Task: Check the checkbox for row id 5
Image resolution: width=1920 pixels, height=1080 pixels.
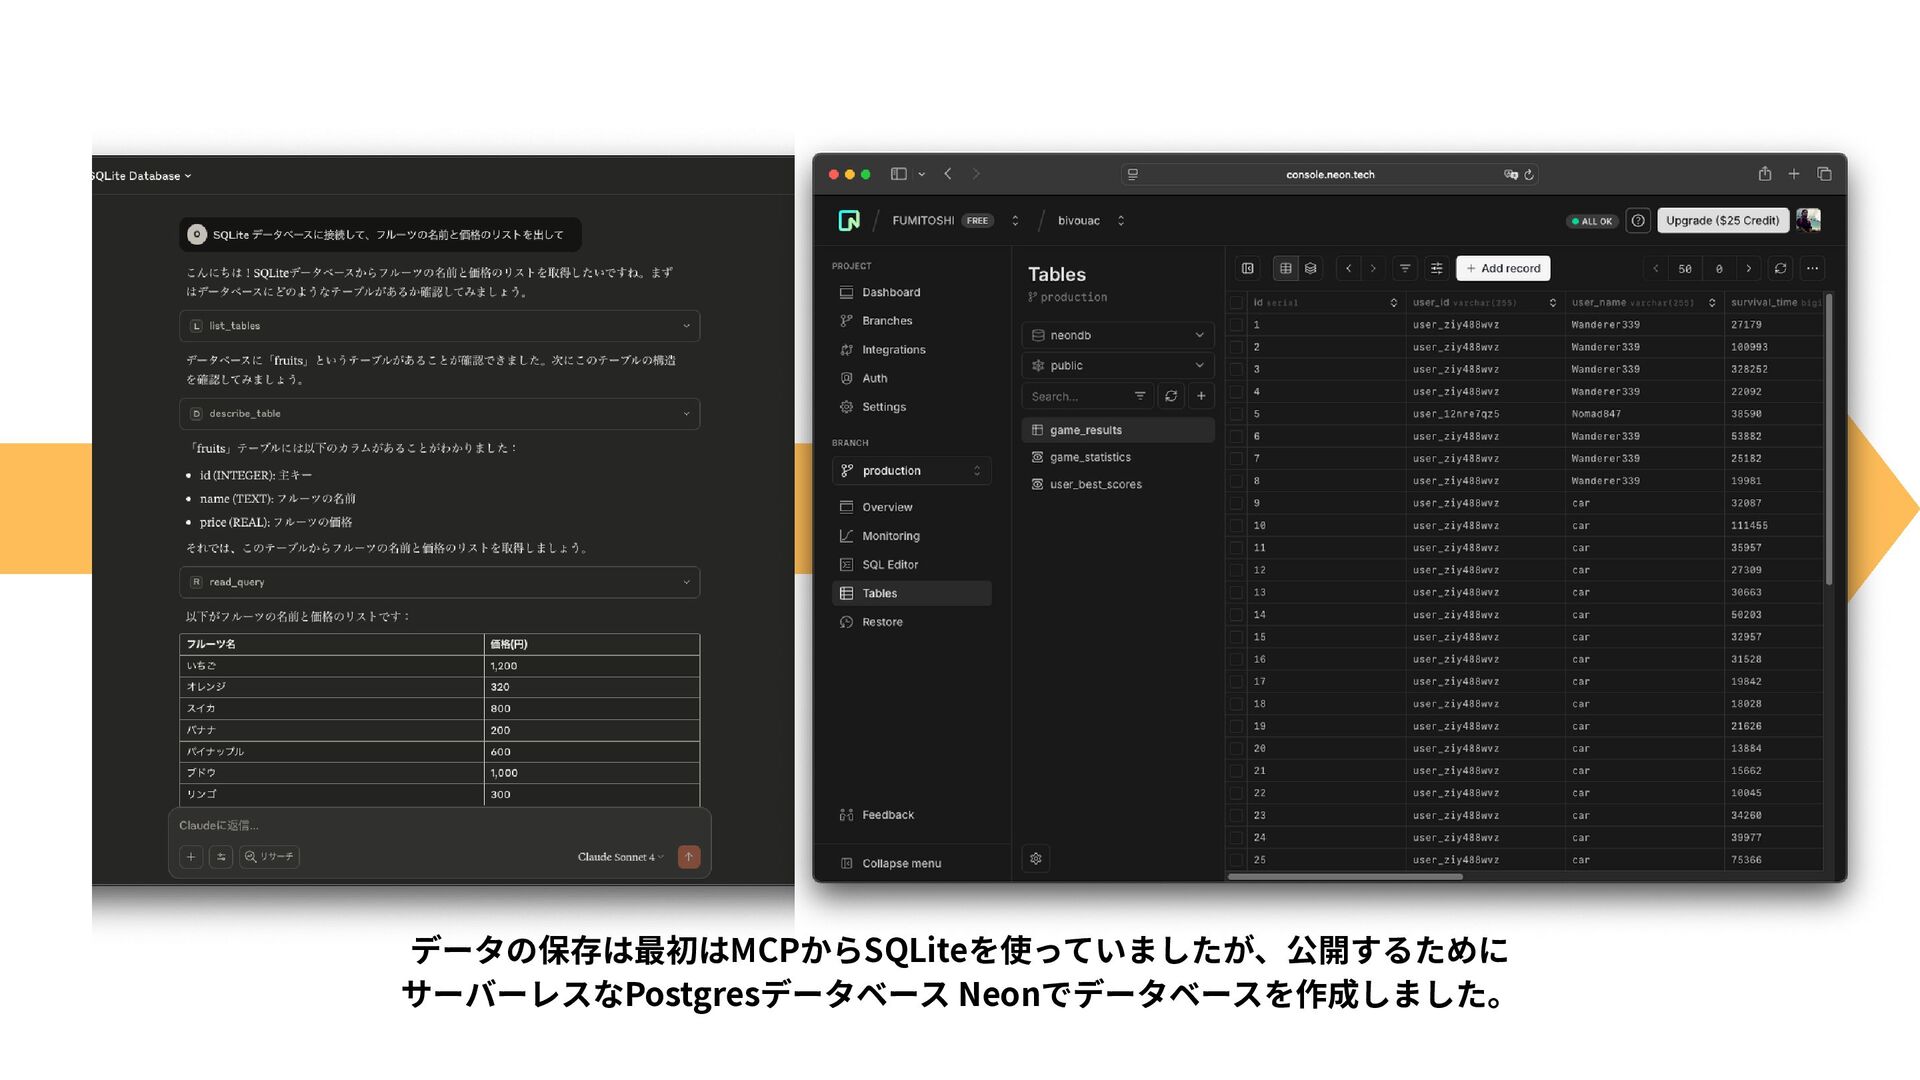Action: (1237, 414)
